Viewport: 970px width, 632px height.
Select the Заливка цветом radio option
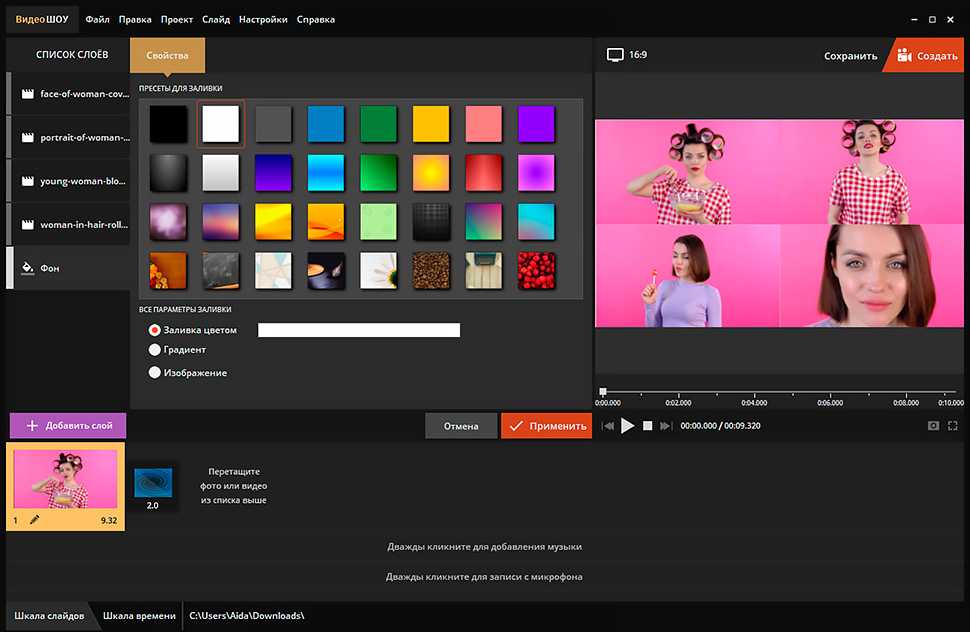pos(155,330)
